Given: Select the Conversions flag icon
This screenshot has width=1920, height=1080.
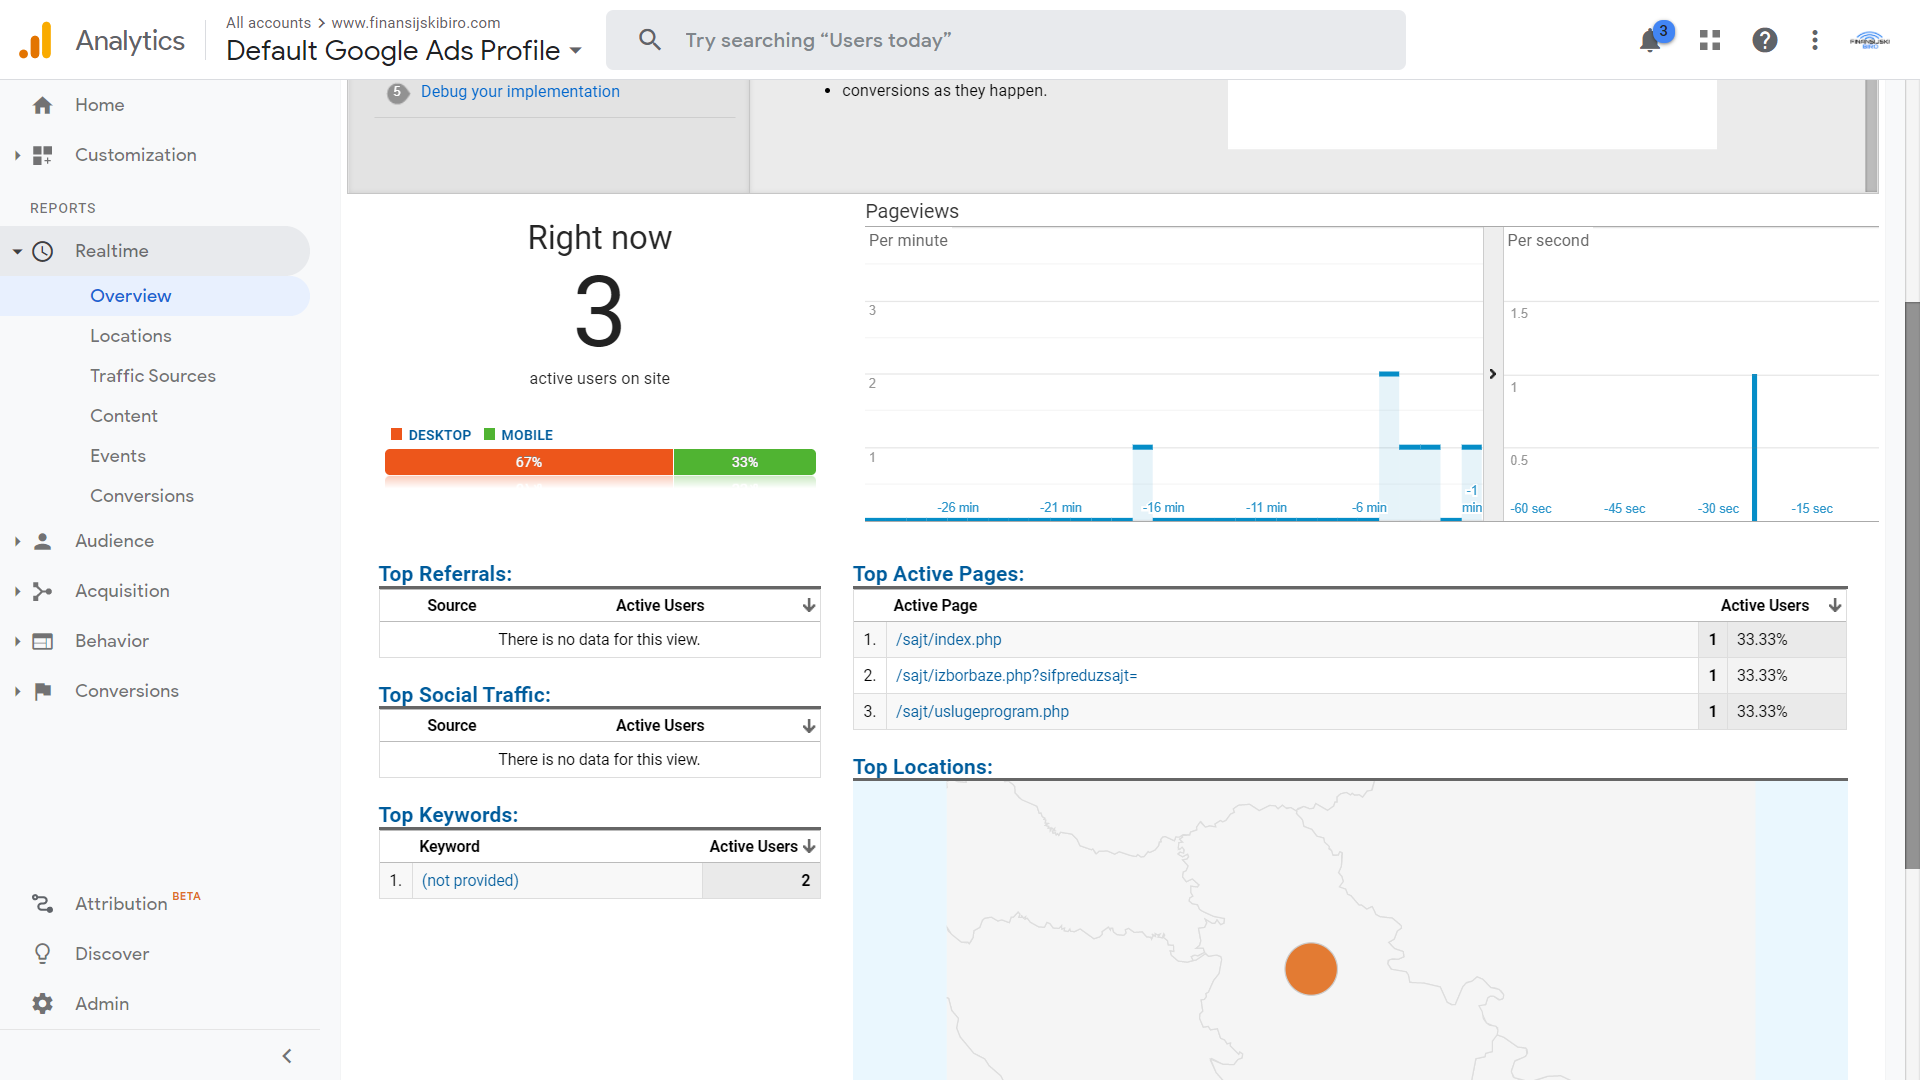Looking at the screenshot, I should (x=43, y=690).
